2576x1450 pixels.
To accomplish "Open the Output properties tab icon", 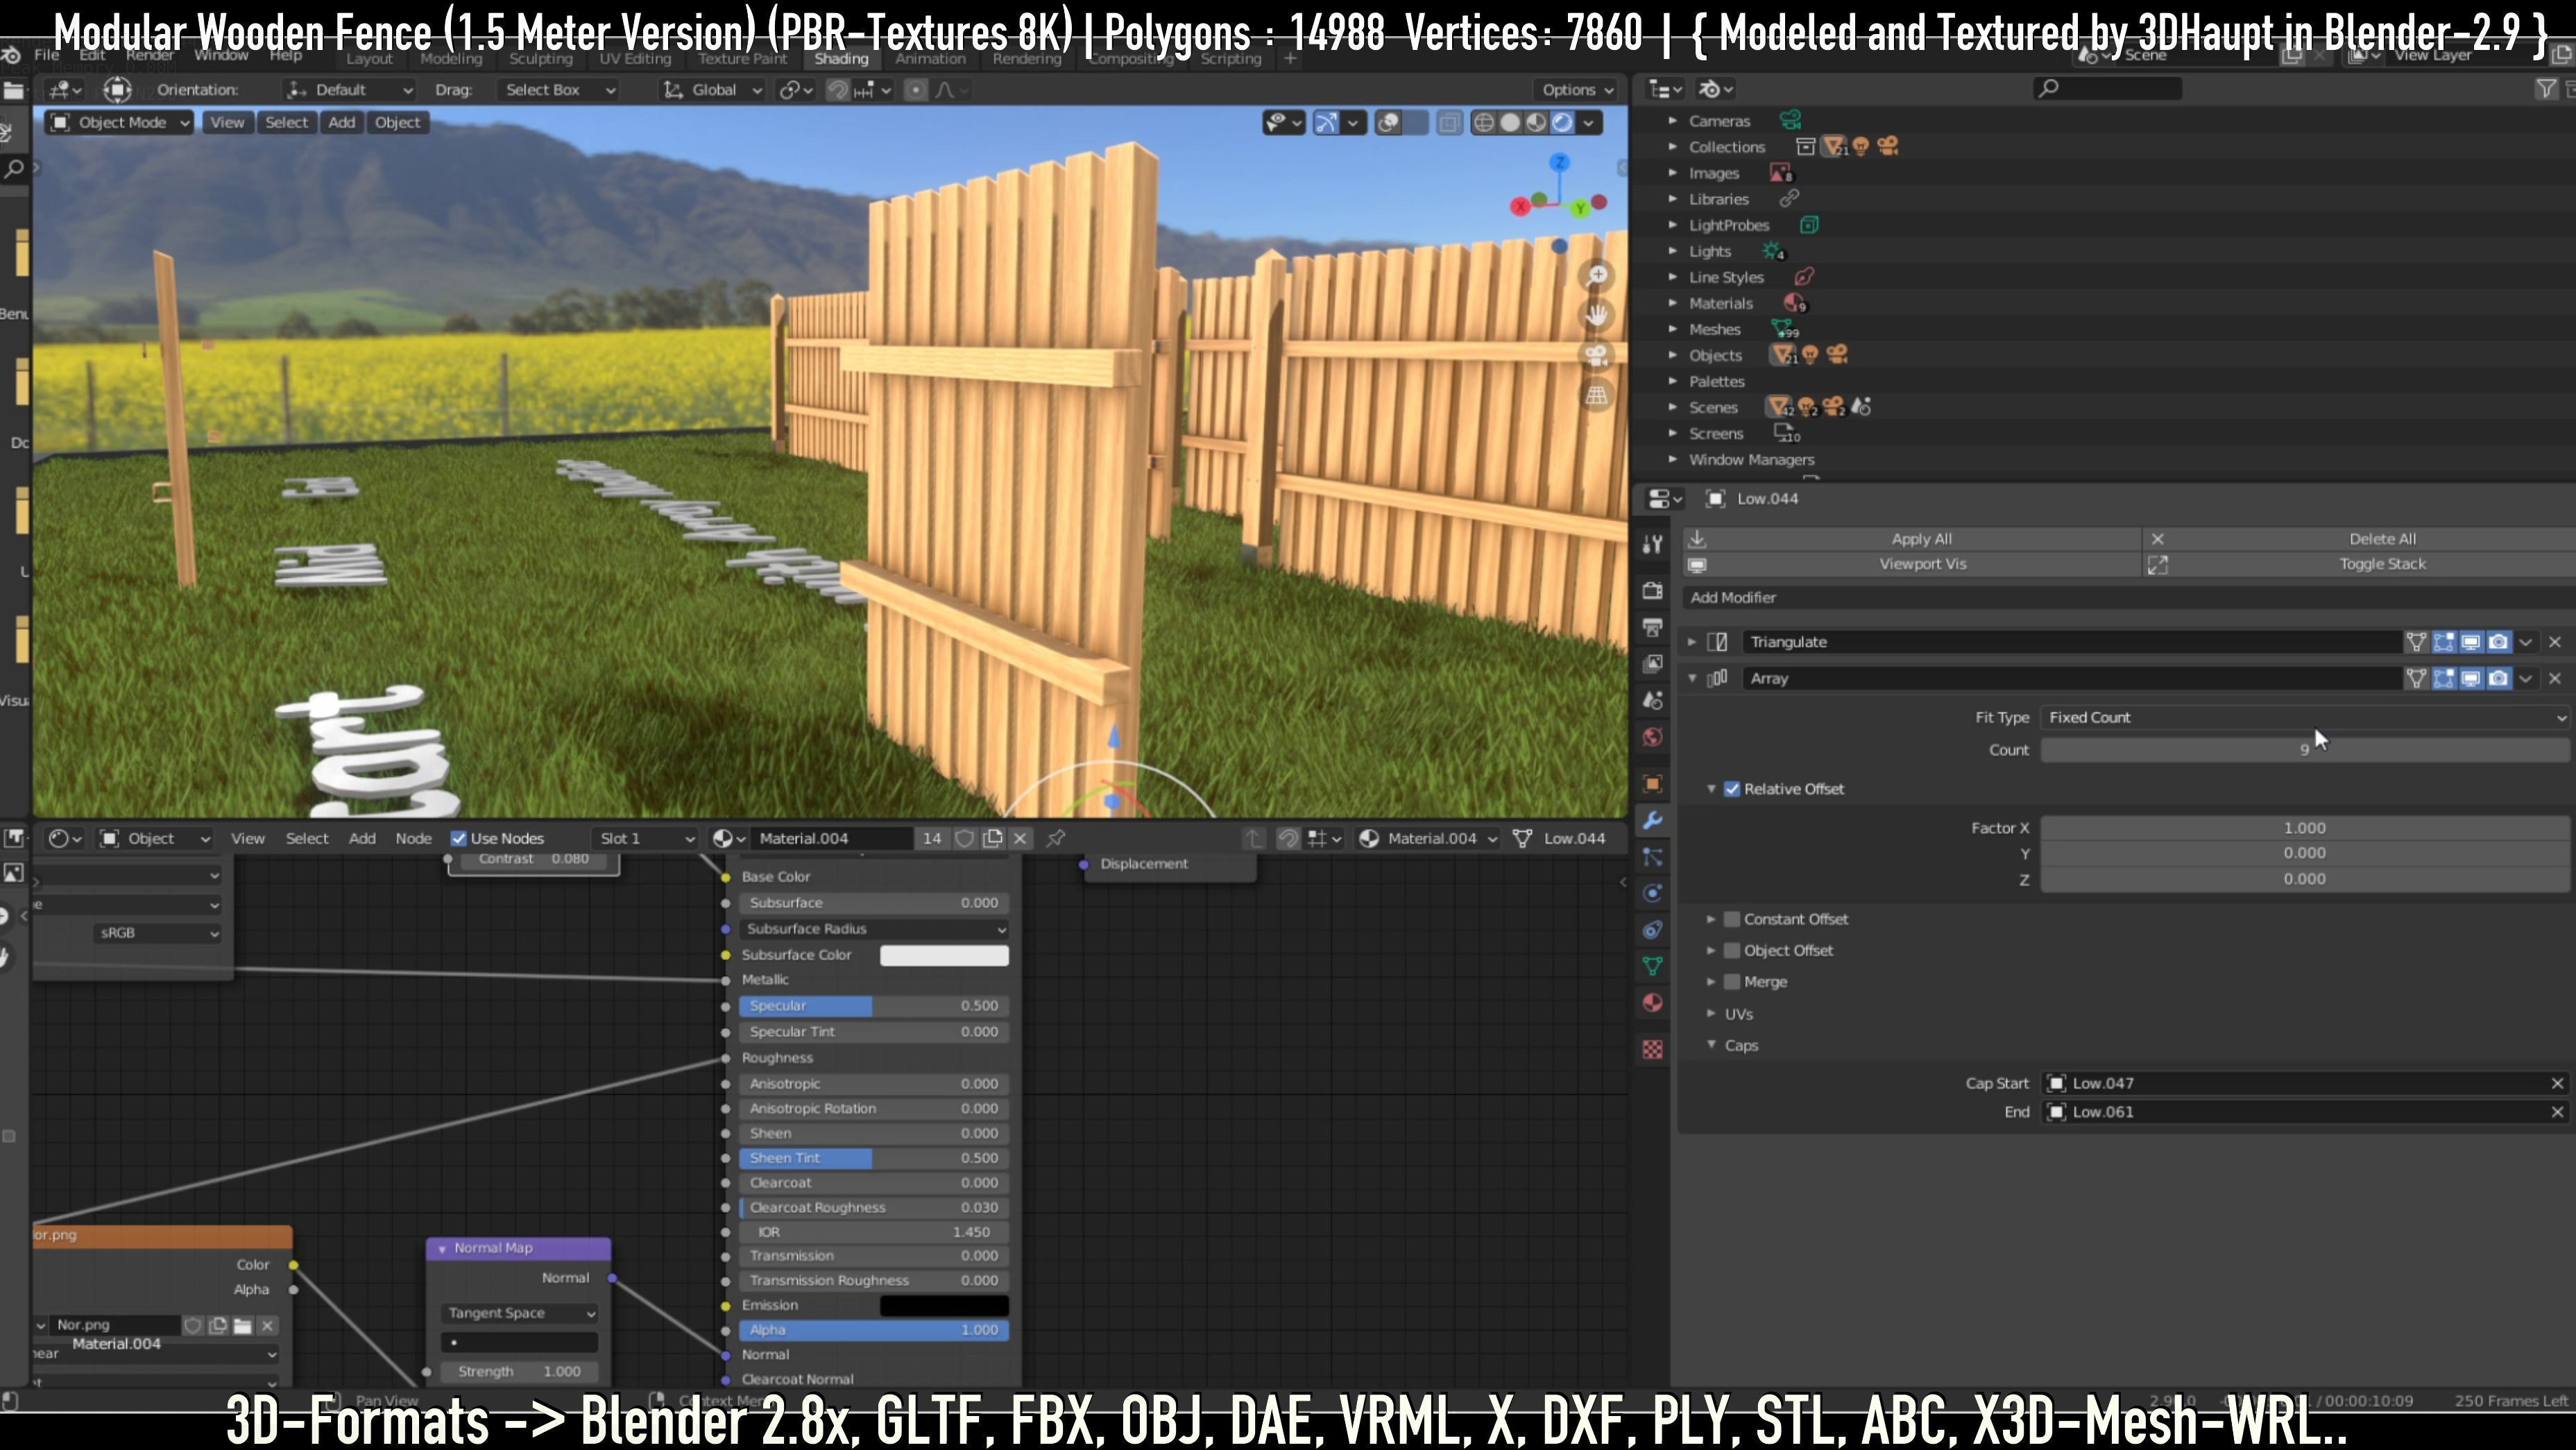I will pos(1652,627).
